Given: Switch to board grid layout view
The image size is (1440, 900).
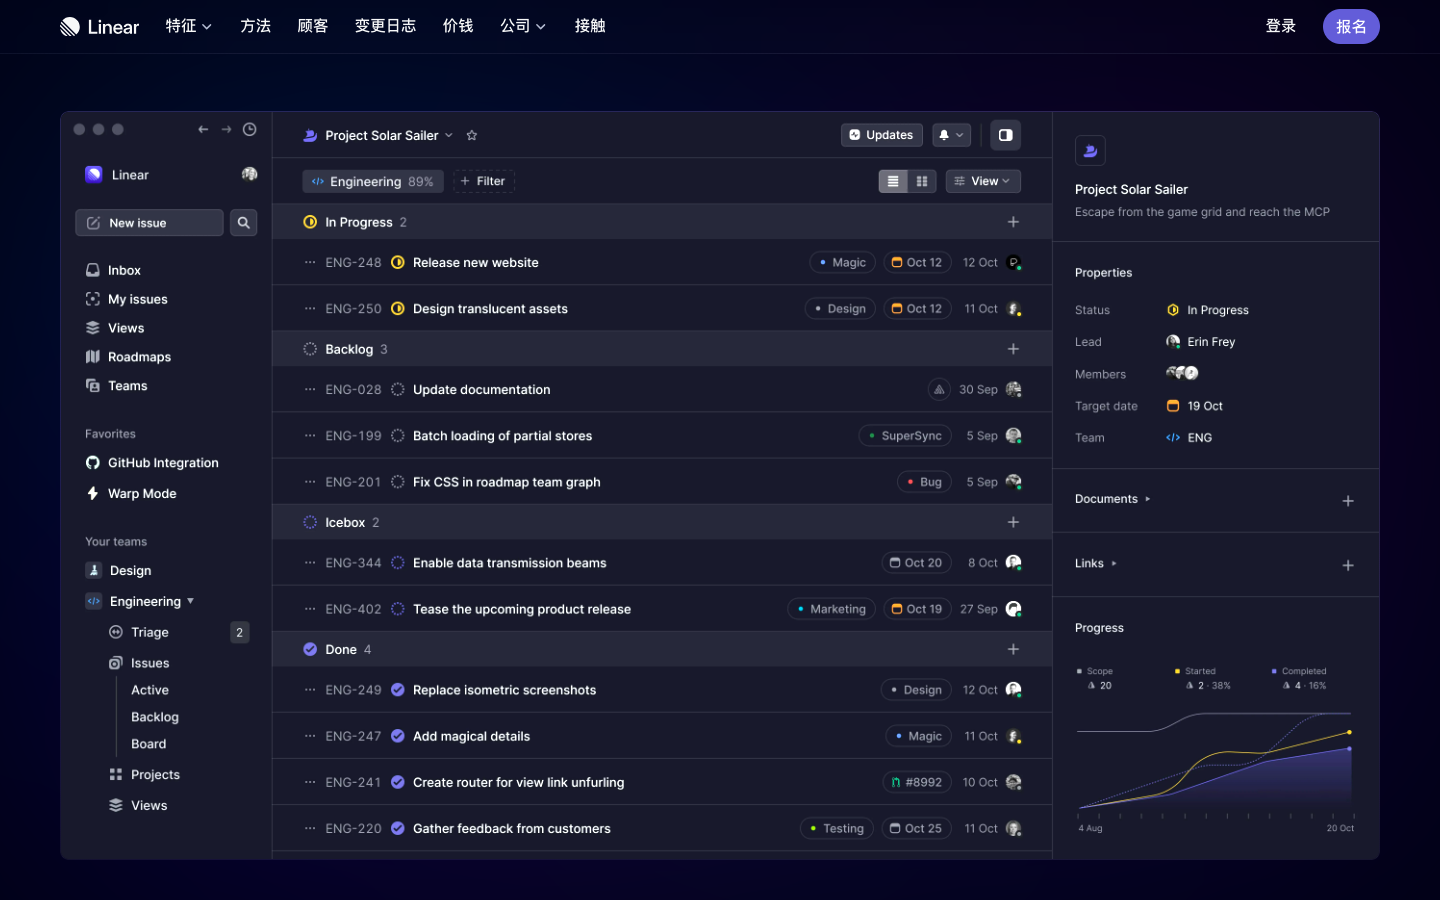Looking at the screenshot, I should pyautogui.click(x=922, y=181).
